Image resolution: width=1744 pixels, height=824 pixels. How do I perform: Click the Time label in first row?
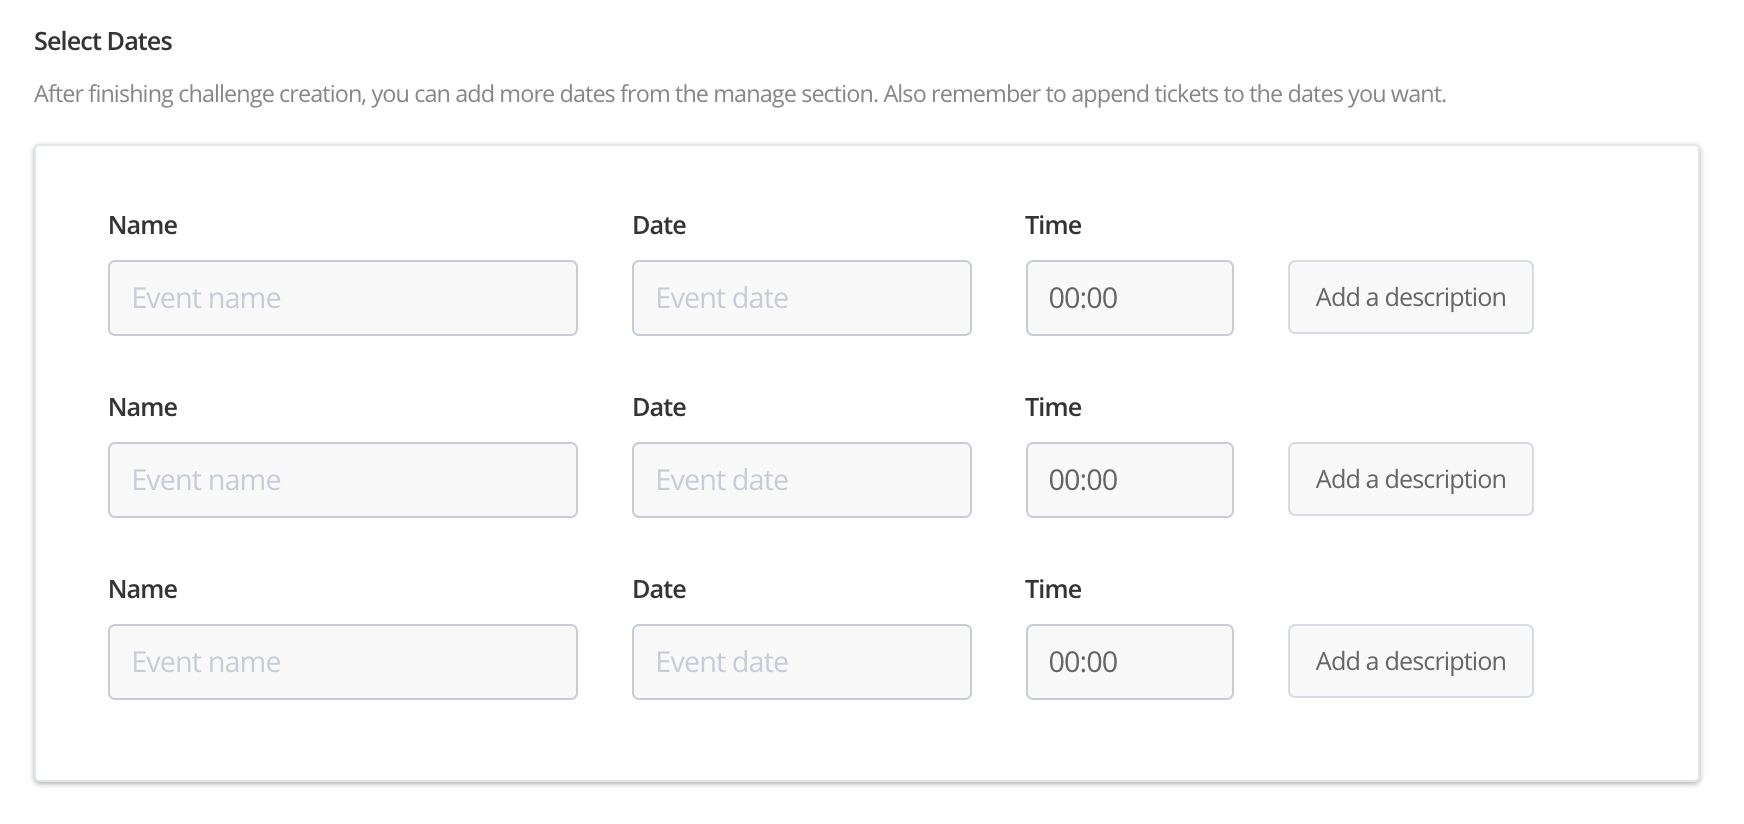click(x=1053, y=225)
